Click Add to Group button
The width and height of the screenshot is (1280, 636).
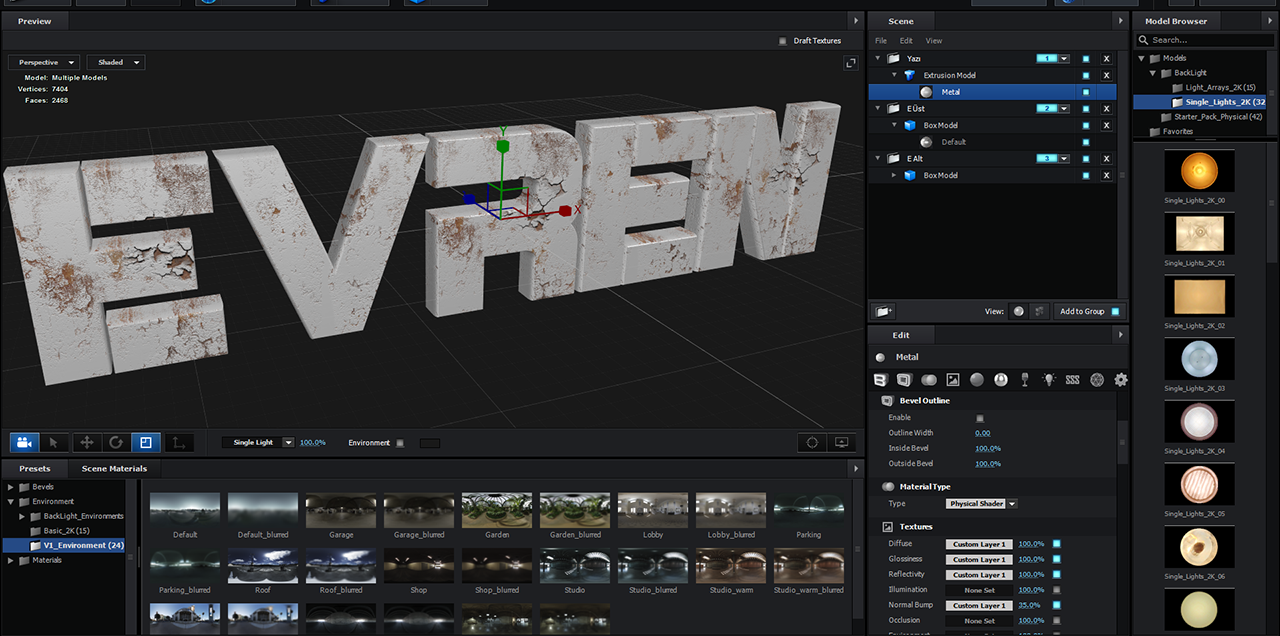pyautogui.click(x=1090, y=311)
